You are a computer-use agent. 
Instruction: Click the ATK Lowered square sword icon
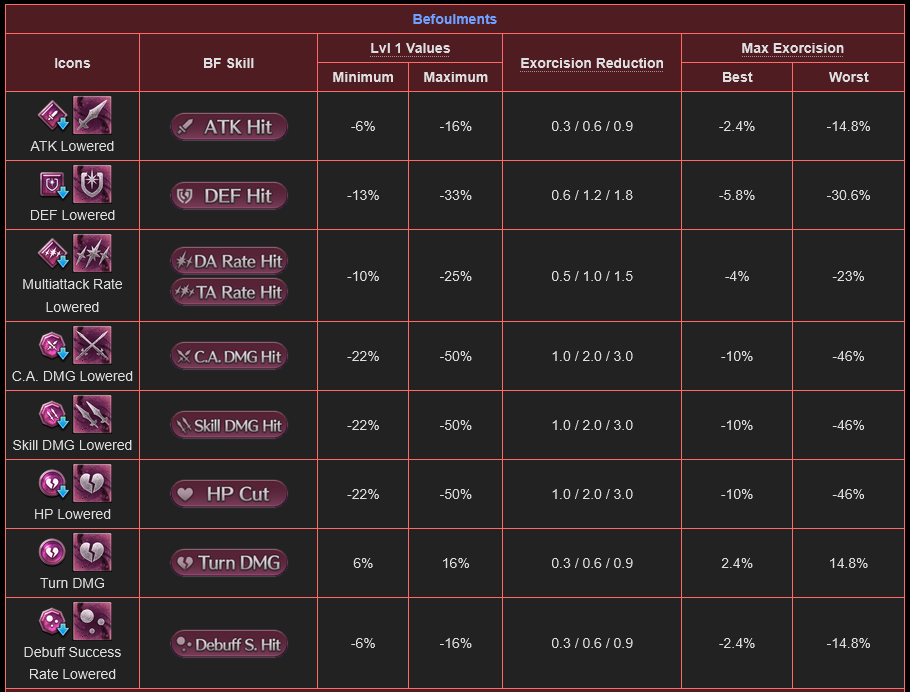coord(92,116)
